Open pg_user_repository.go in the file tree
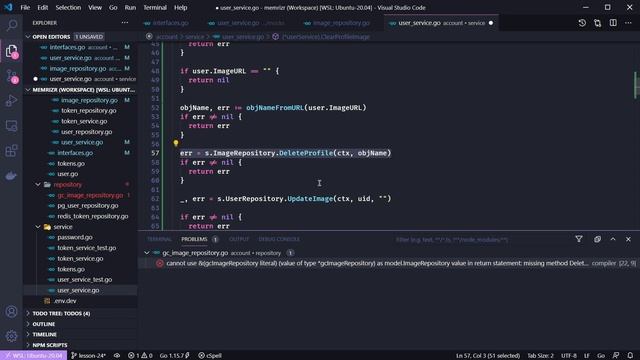 [x=88, y=206]
